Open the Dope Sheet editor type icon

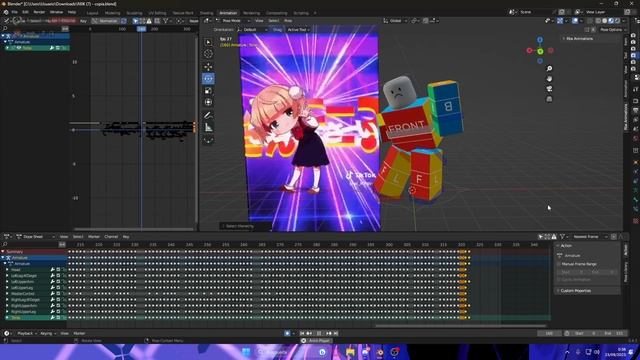click(x=7, y=237)
